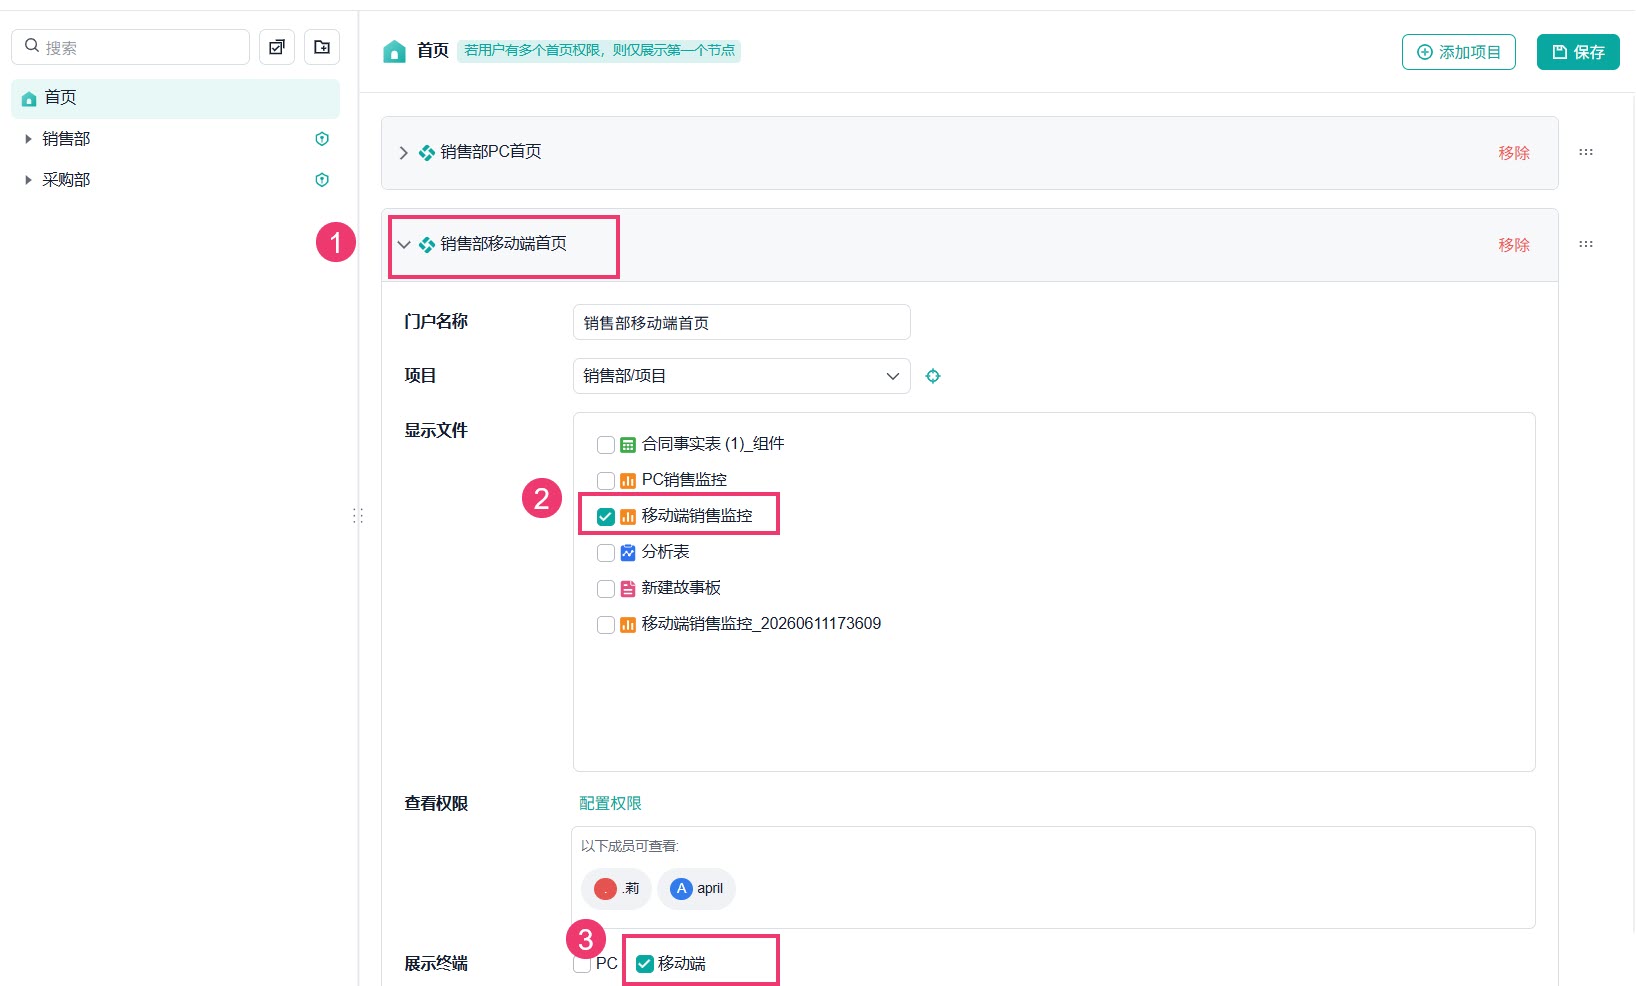1636x986 pixels.
Task: Click the blue icon of 分析表
Action: point(628,553)
